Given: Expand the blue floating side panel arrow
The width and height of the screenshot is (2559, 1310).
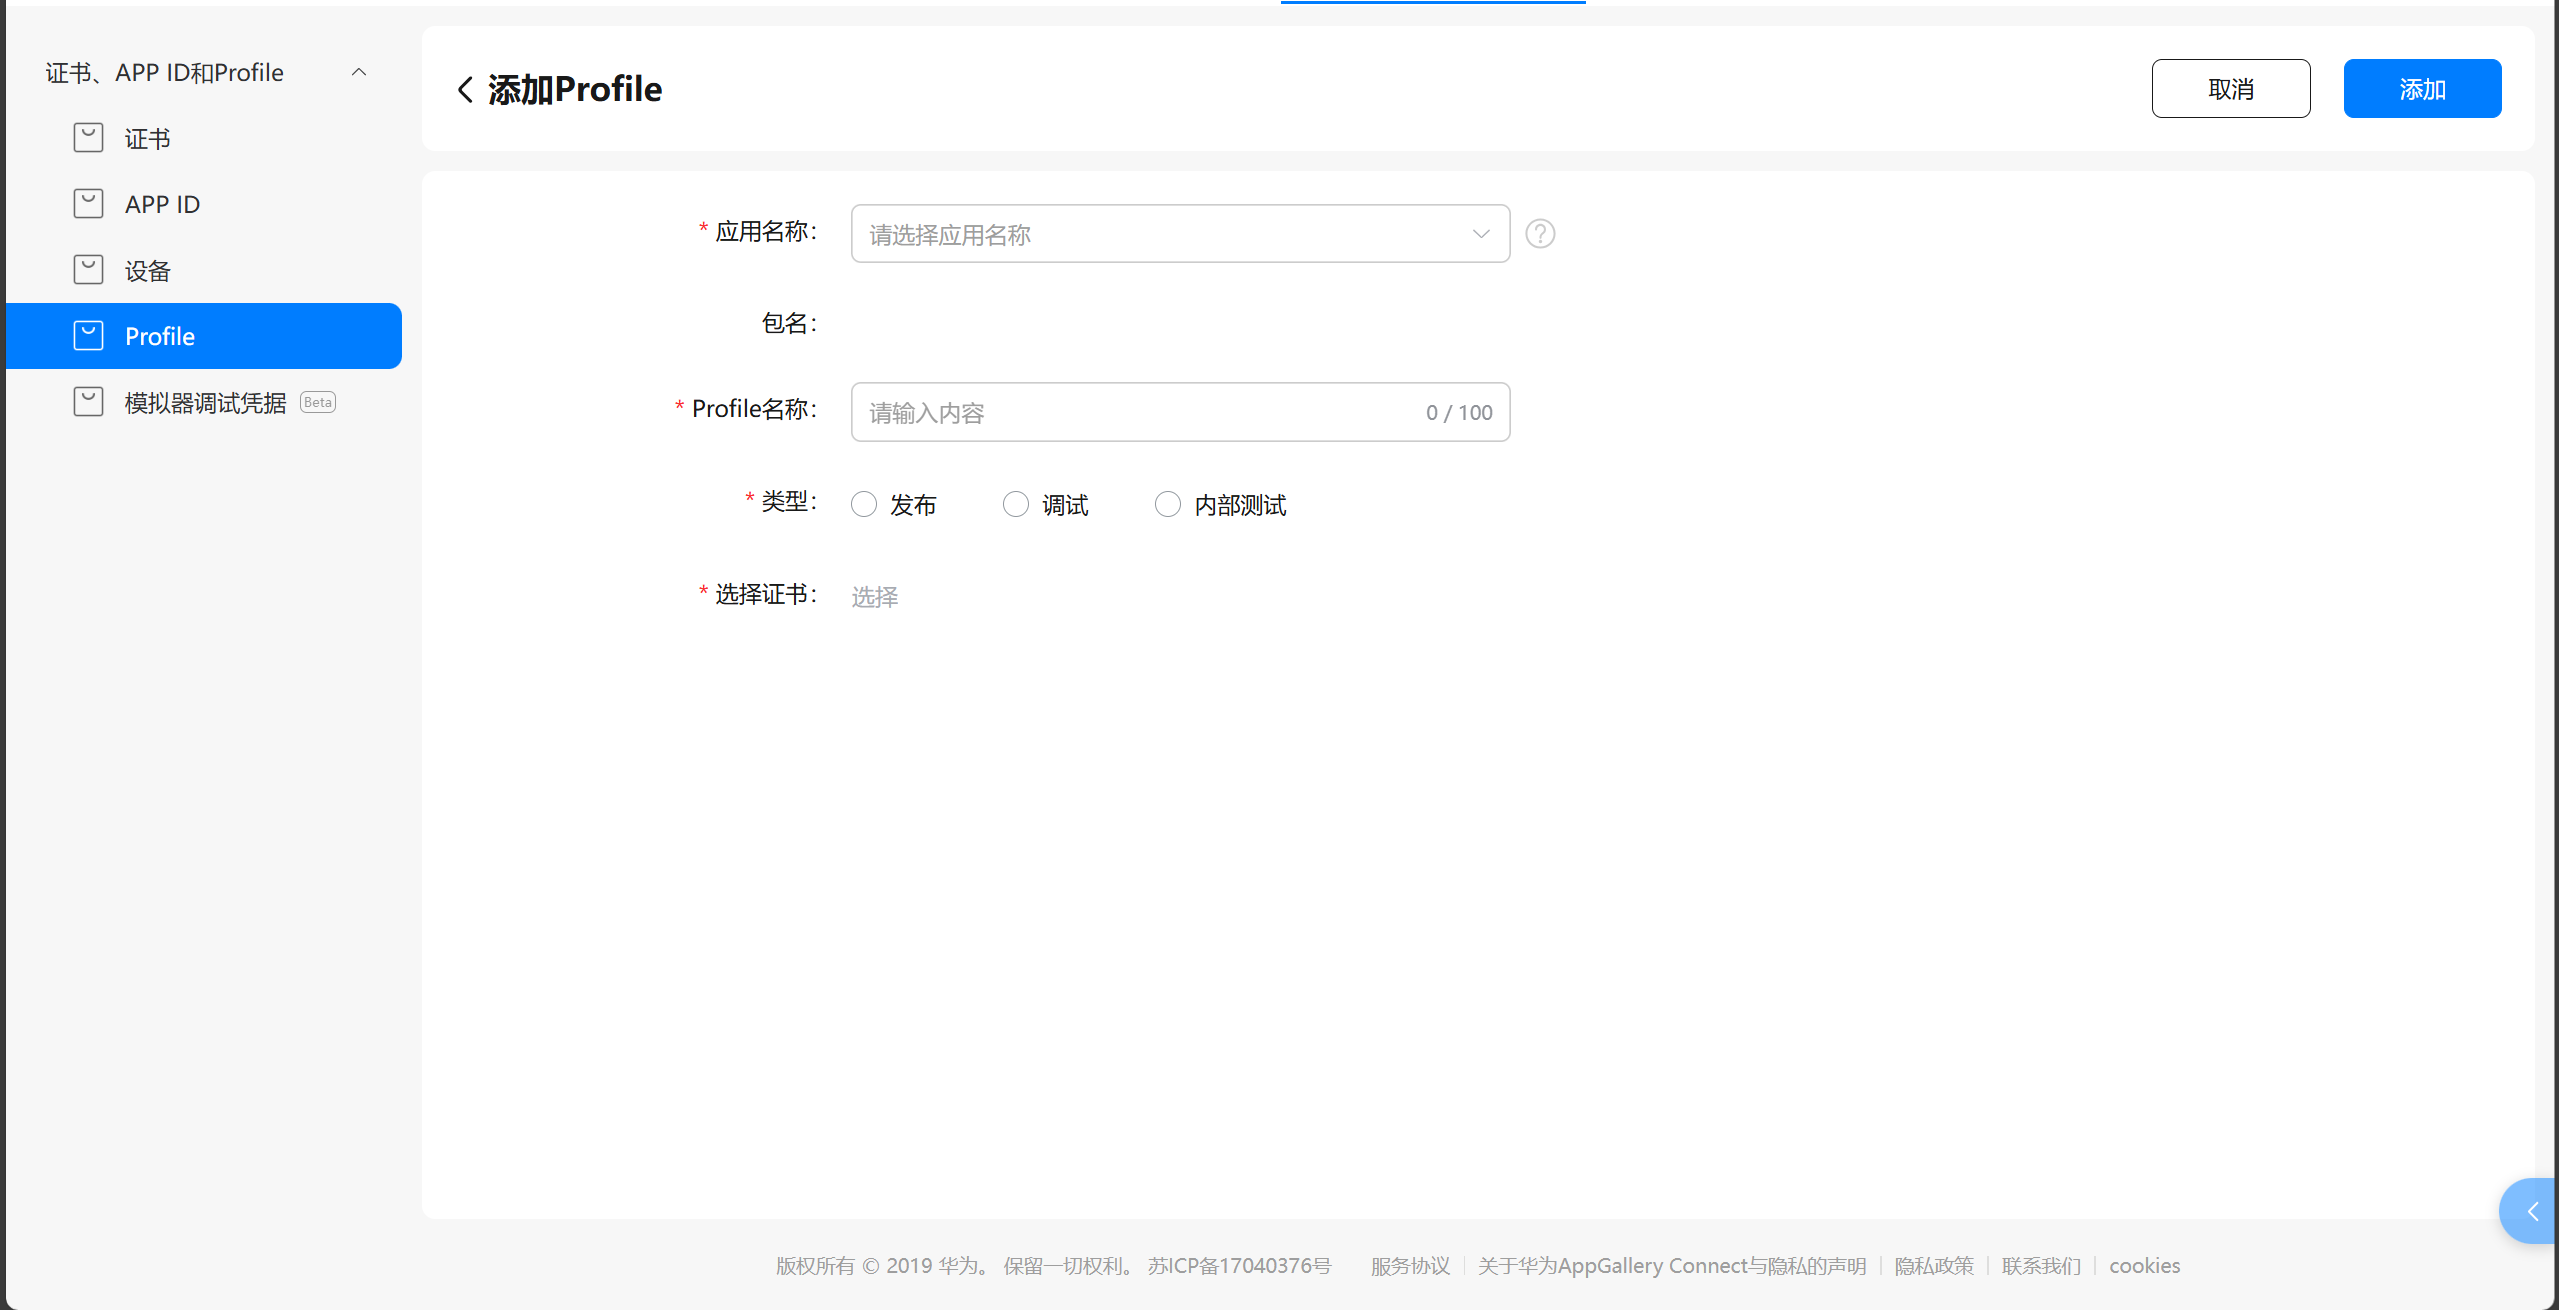Looking at the screenshot, I should coord(2531,1212).
